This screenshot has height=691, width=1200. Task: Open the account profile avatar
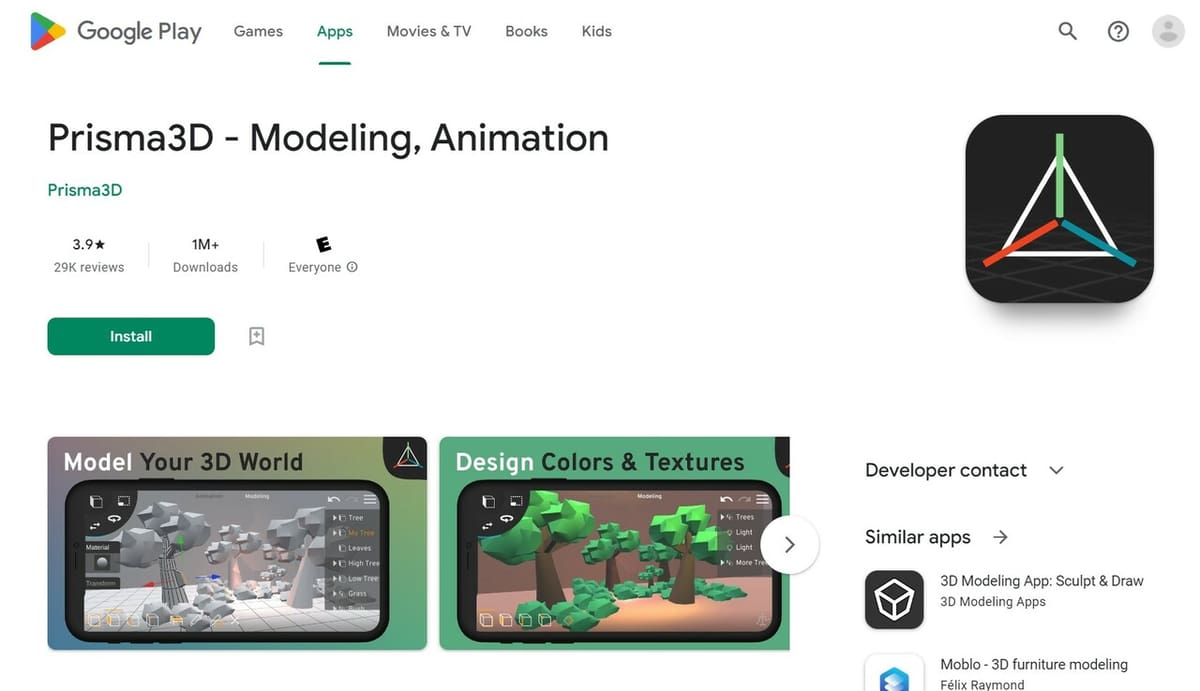pos(1168,31)
